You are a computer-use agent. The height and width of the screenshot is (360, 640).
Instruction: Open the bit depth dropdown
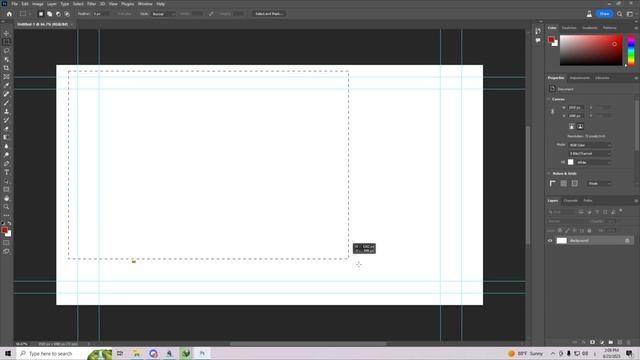[x=590, y=153]
